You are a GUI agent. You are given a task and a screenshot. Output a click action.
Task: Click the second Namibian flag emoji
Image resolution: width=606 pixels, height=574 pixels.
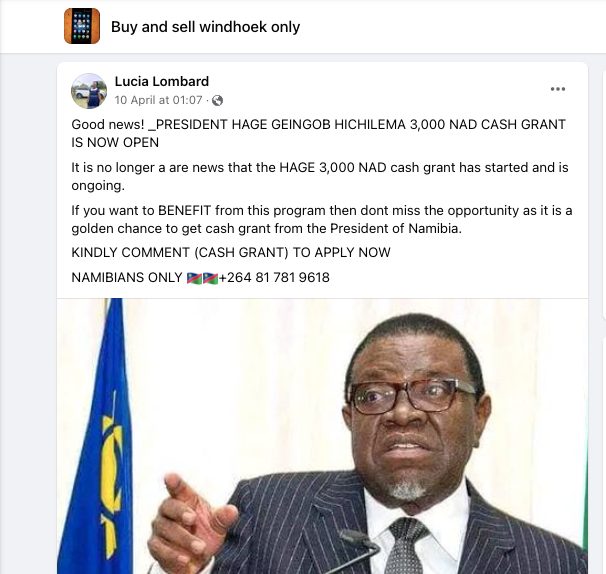pos(211,278)
